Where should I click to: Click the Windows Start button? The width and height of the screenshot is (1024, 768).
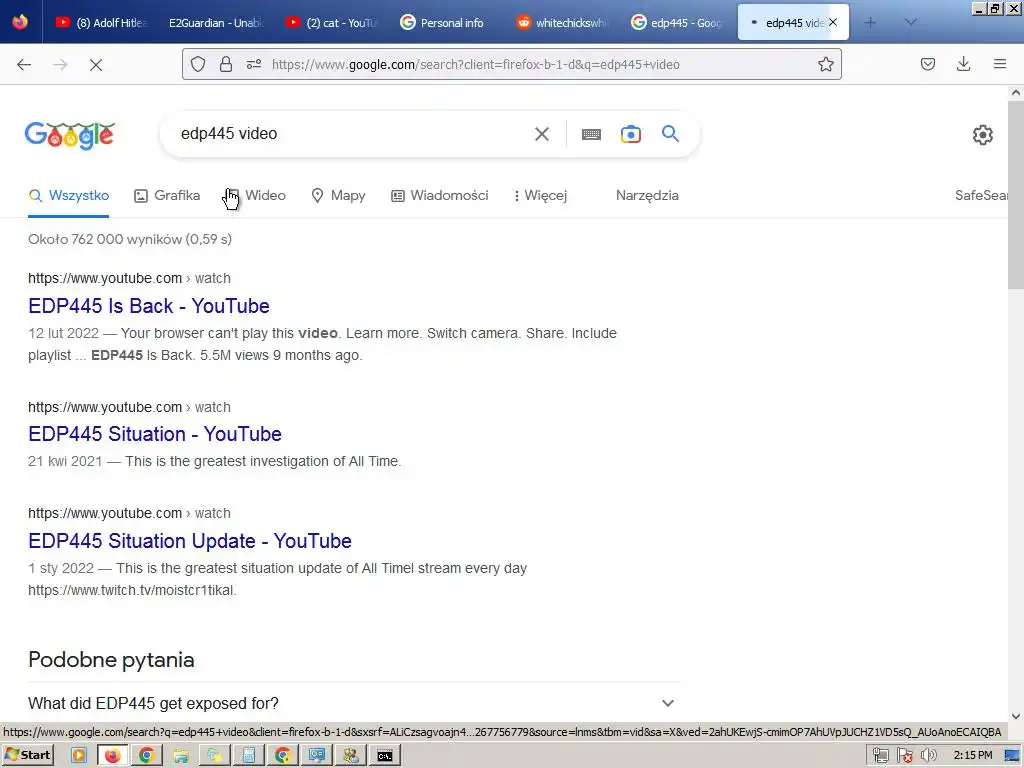point(27,755)
